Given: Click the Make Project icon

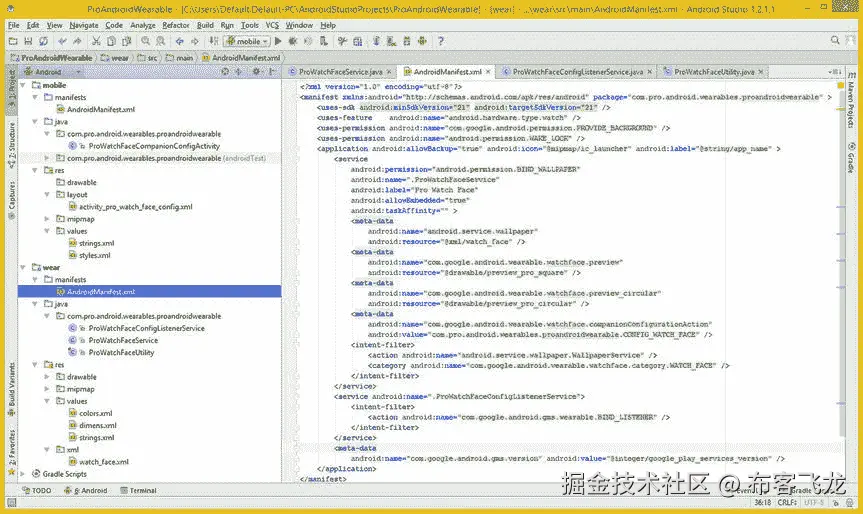Looking at the screenshot, I should [214, 41].
